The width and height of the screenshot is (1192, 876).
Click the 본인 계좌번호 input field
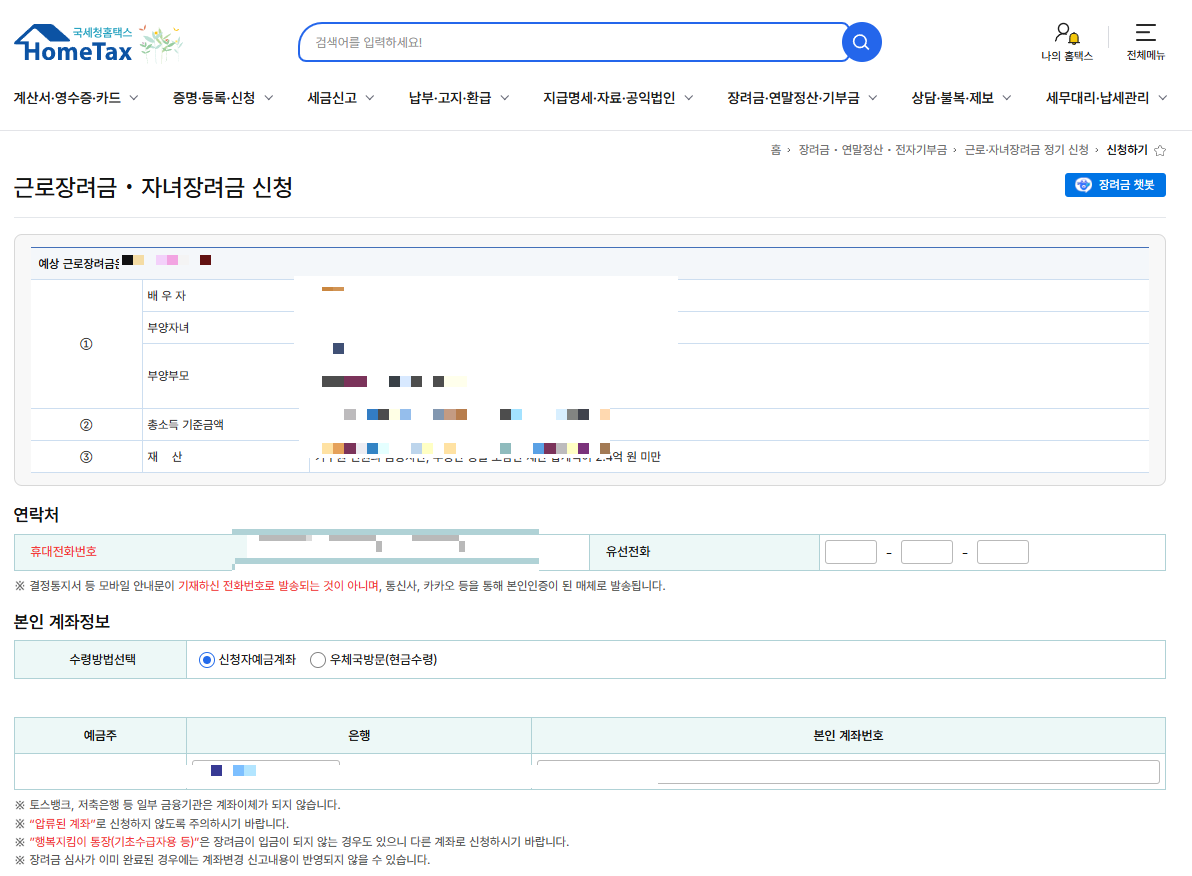pyautogui.click(x=848, y=771)
